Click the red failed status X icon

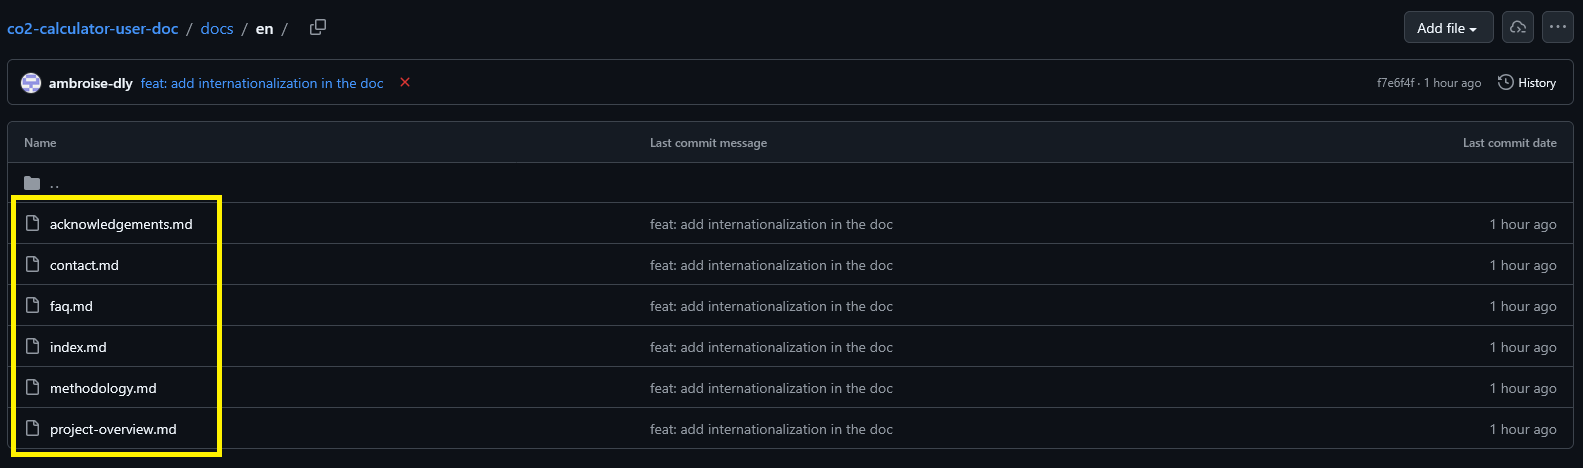[405, 83]
